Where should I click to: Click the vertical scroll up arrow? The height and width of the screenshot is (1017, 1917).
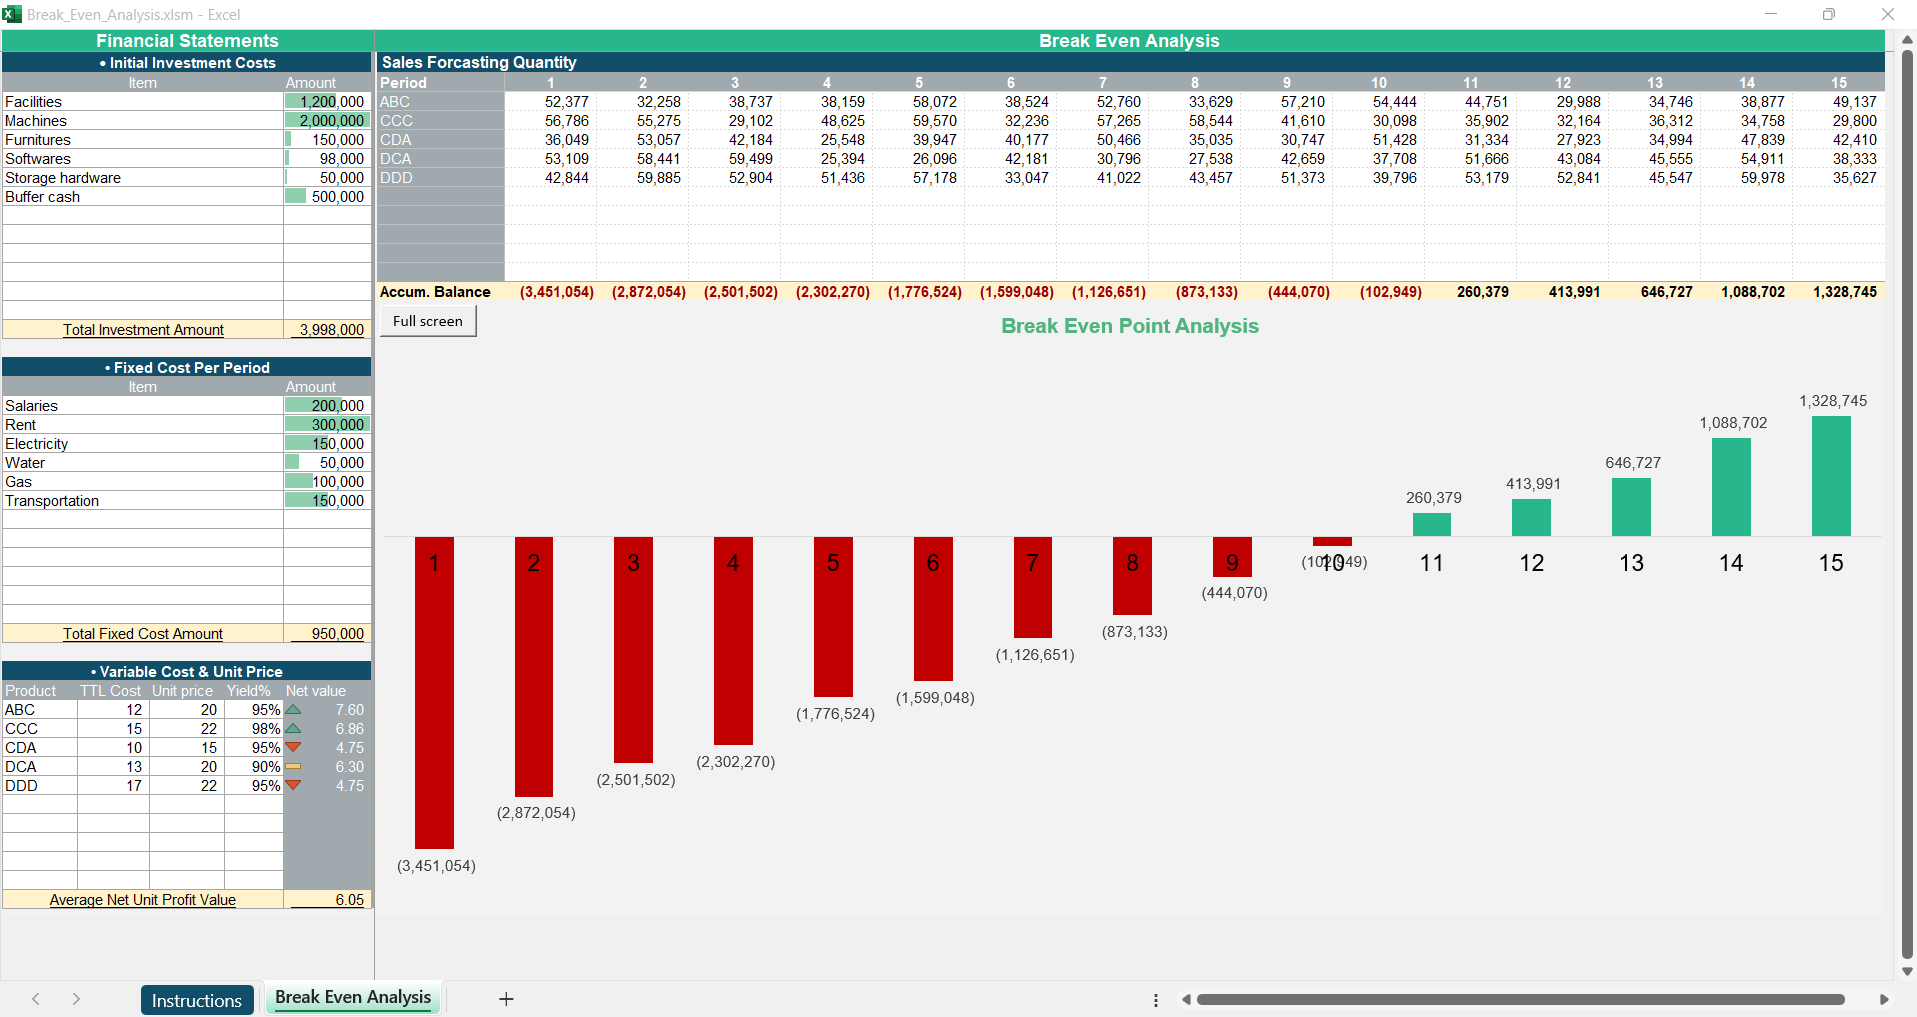tap(1907, 40)
